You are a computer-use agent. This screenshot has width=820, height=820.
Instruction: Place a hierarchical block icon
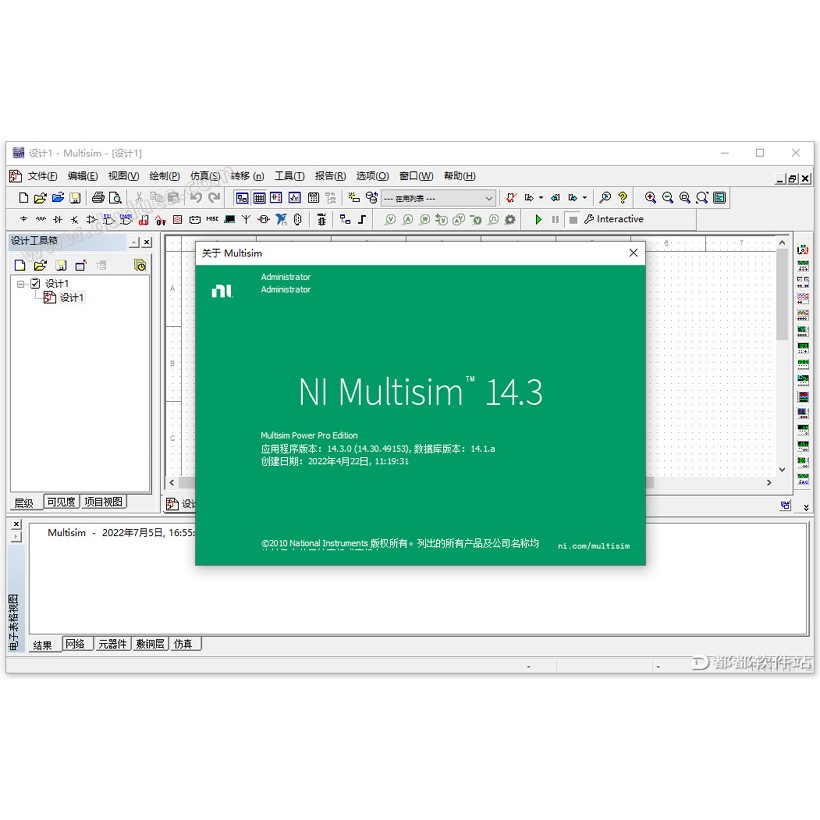(345, 220)
